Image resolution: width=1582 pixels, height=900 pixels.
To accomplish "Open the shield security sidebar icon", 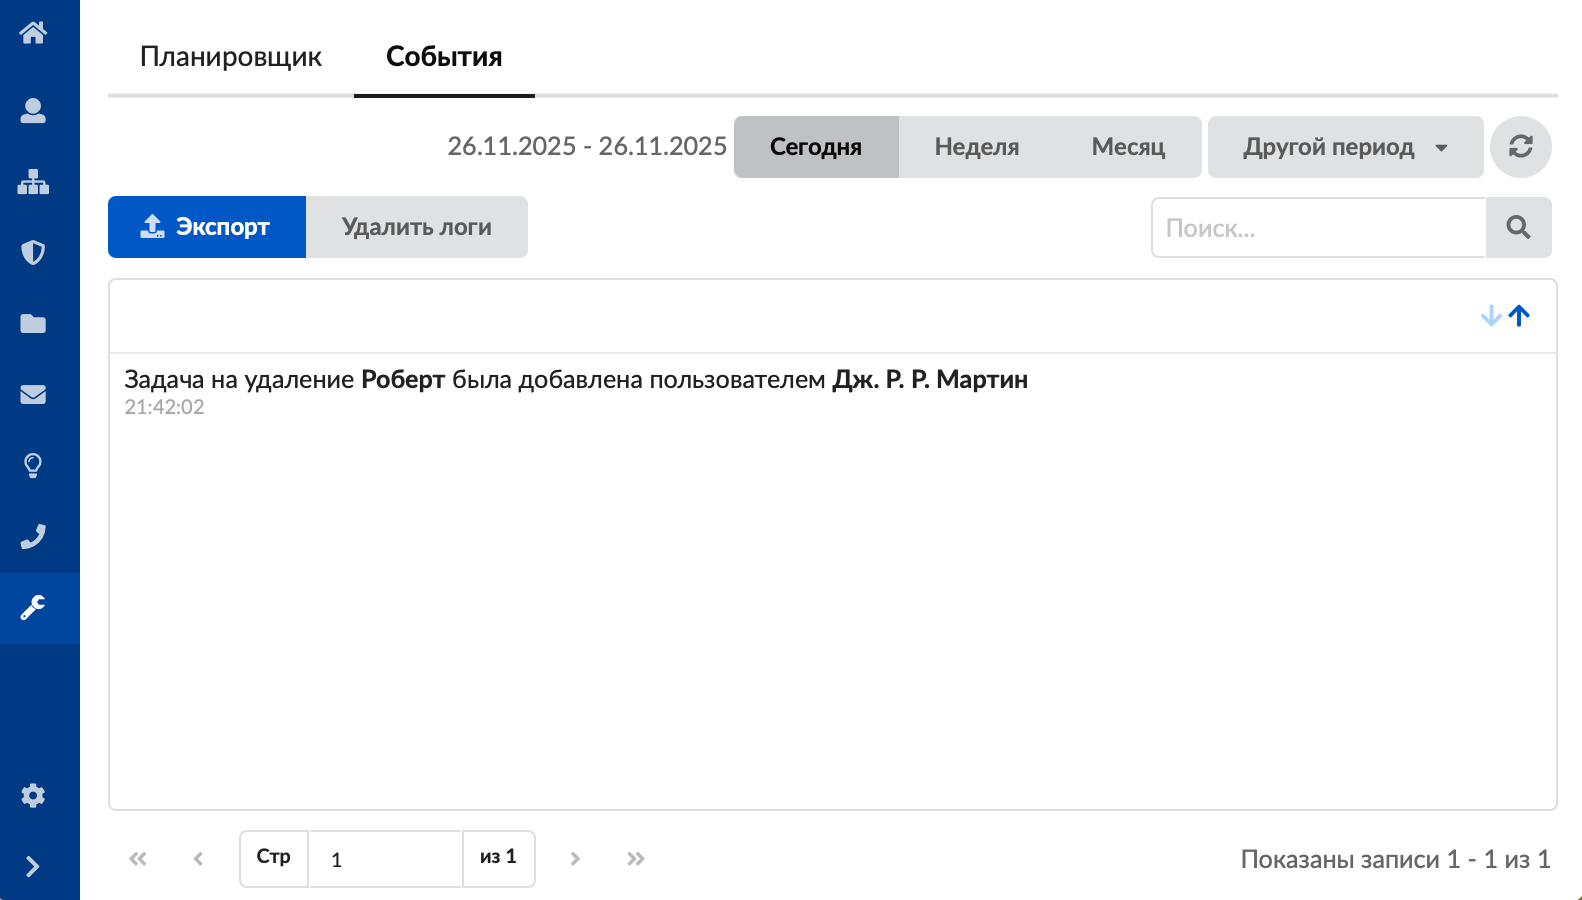I will (x=33, y=252).
